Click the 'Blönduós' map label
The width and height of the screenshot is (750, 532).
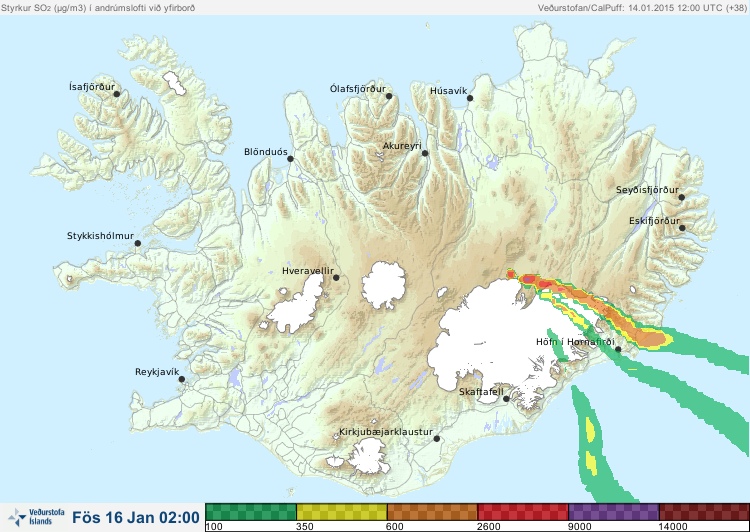(x=265, y=152)
